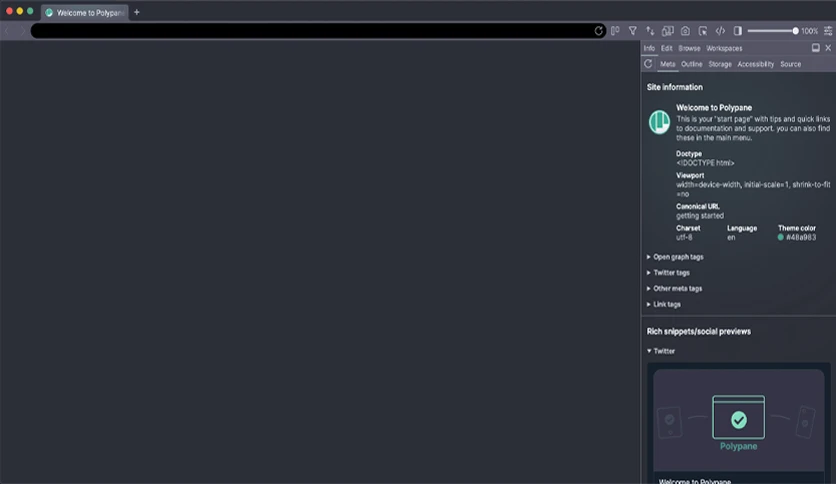Select the Meta sub-tab
The height and width of the screenshot is (484, 836).
(668, 64)
